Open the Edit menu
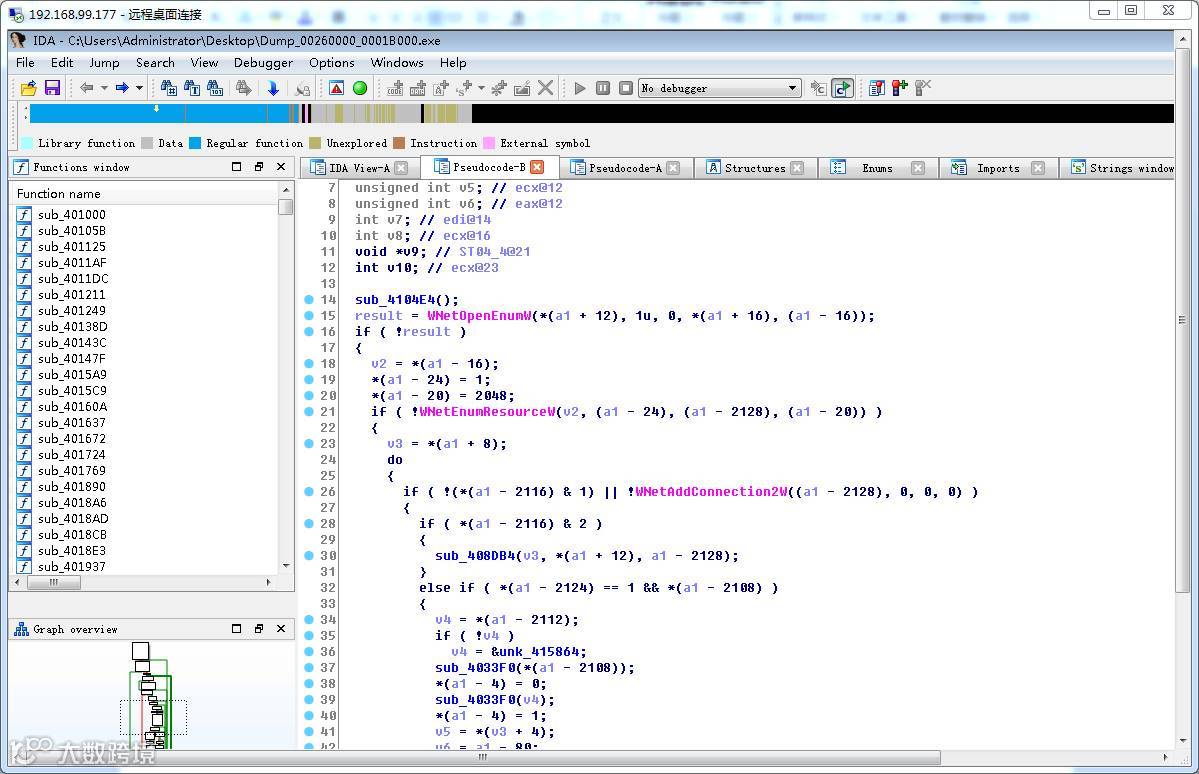The width and height of the screenshot is (1199, 774). tap(62, 63)
